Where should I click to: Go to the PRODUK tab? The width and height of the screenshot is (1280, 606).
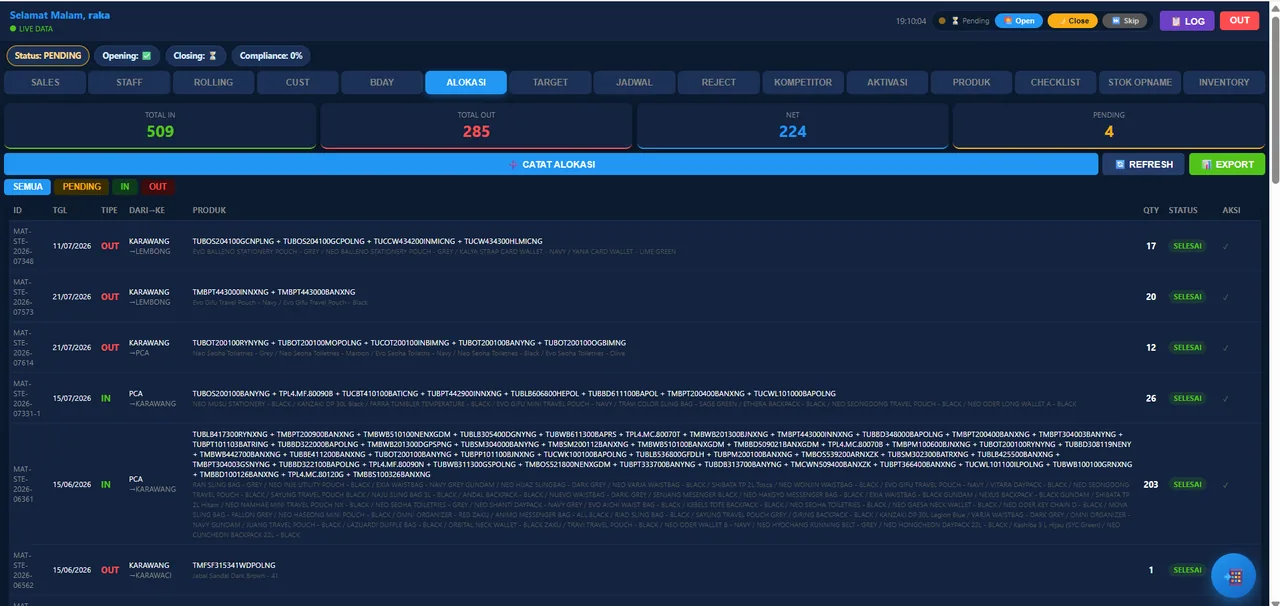click(x=971, y=82)
